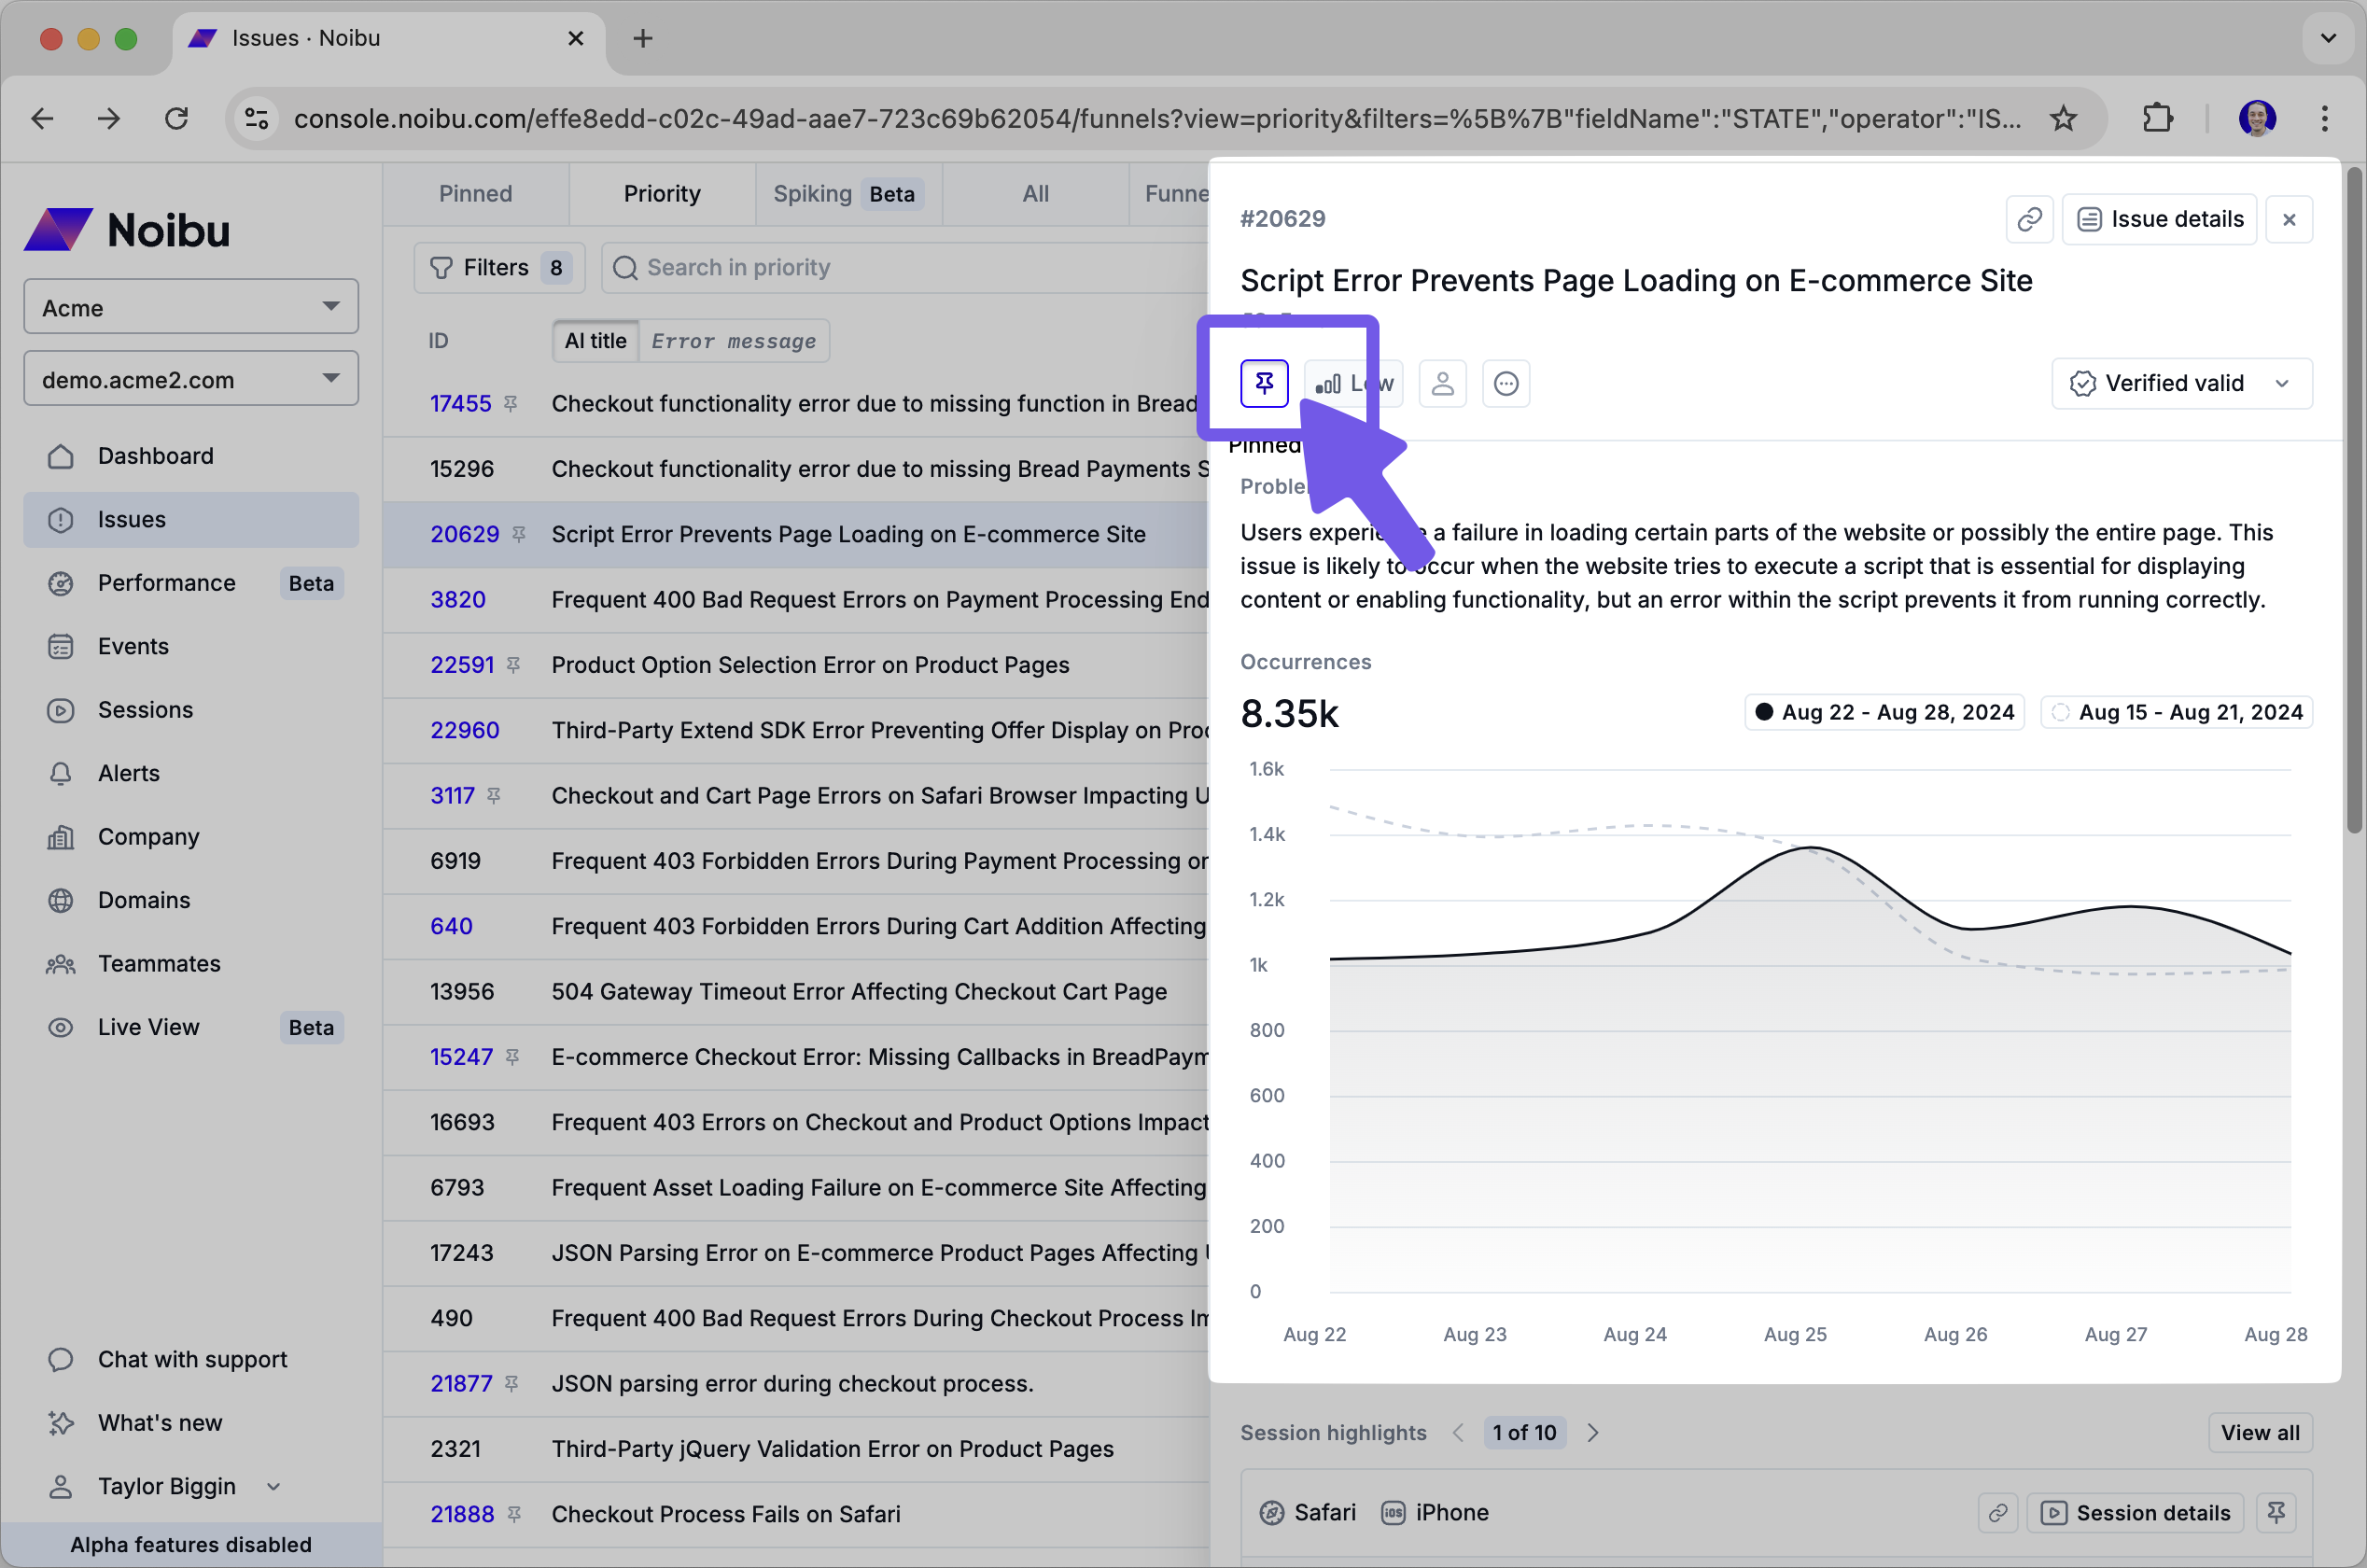Open the Pinned tab
2367x1568 pixels.
(x=475, y=193)
